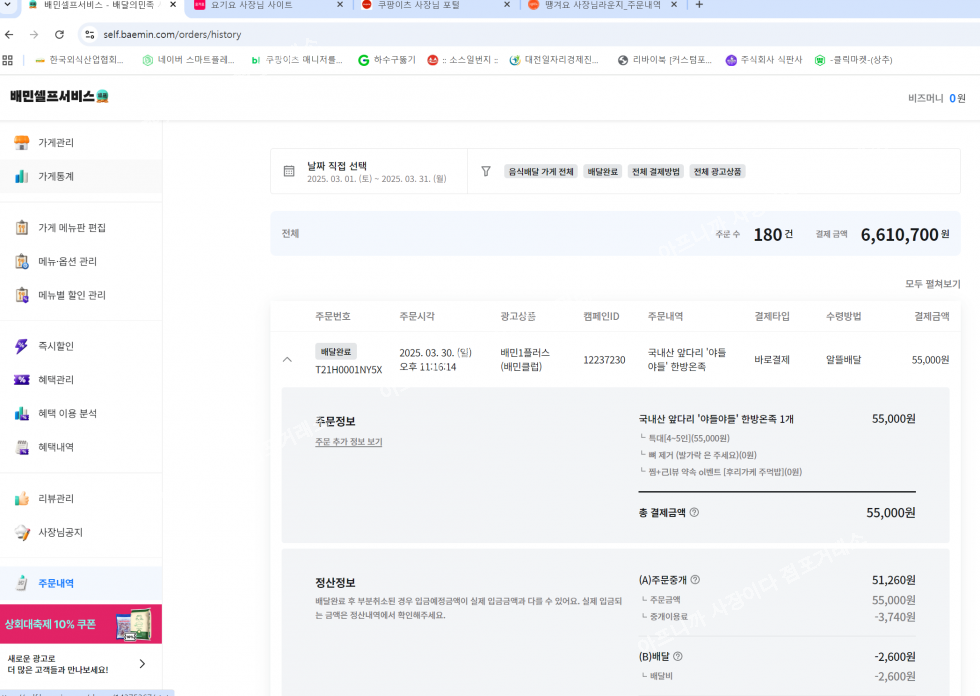Open 리뷰관리 from the sidebar

(55, 499)
